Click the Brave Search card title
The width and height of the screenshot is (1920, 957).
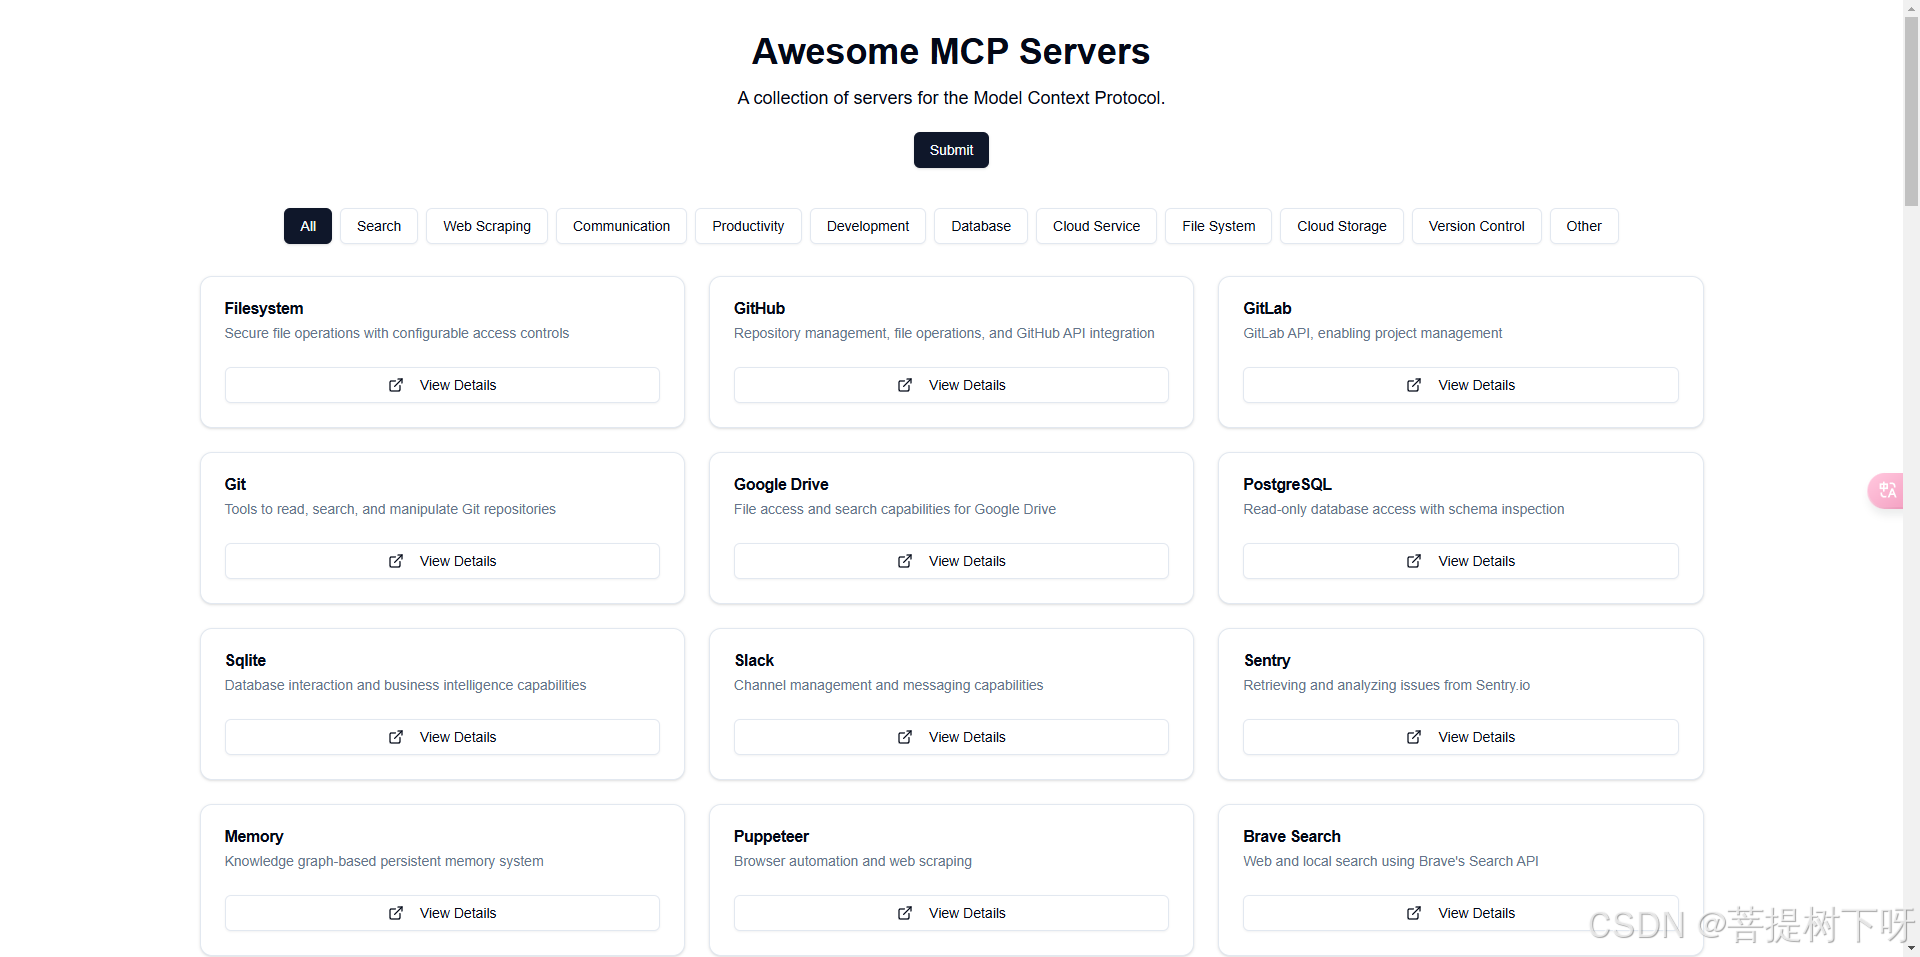click(x=1292, y=836)
